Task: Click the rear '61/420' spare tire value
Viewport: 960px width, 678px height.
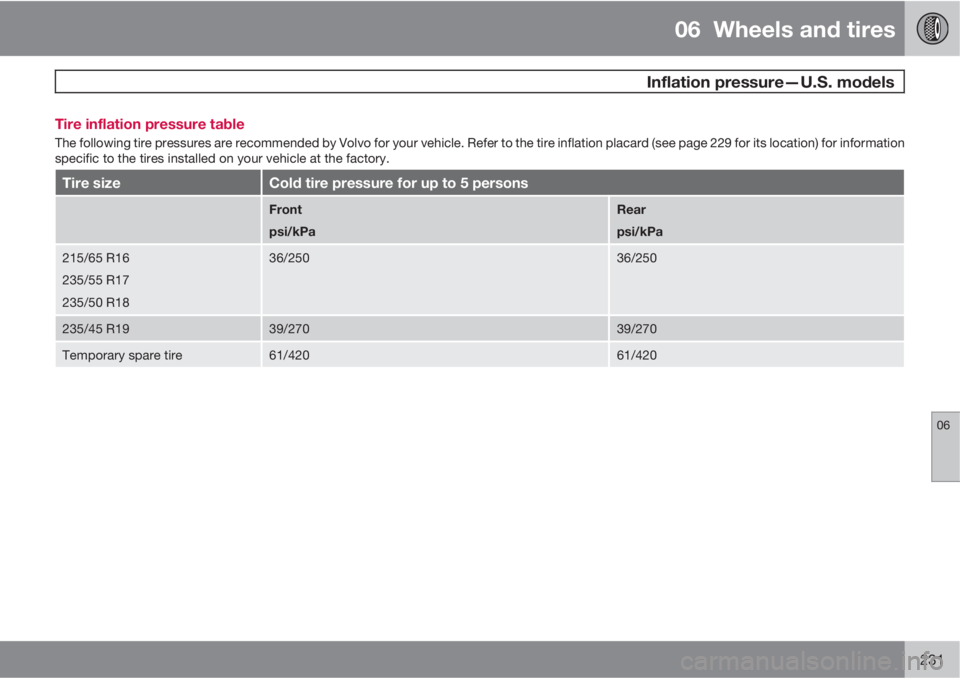Action: pos(637,355)
